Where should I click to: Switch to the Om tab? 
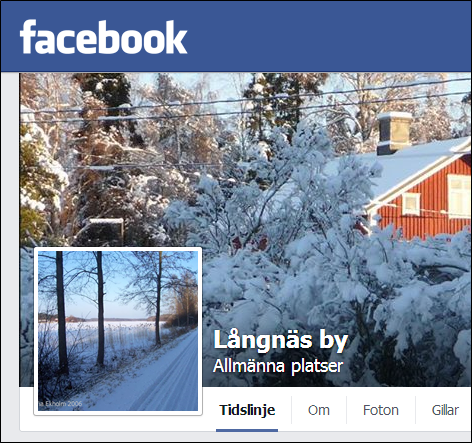point(319,410)
